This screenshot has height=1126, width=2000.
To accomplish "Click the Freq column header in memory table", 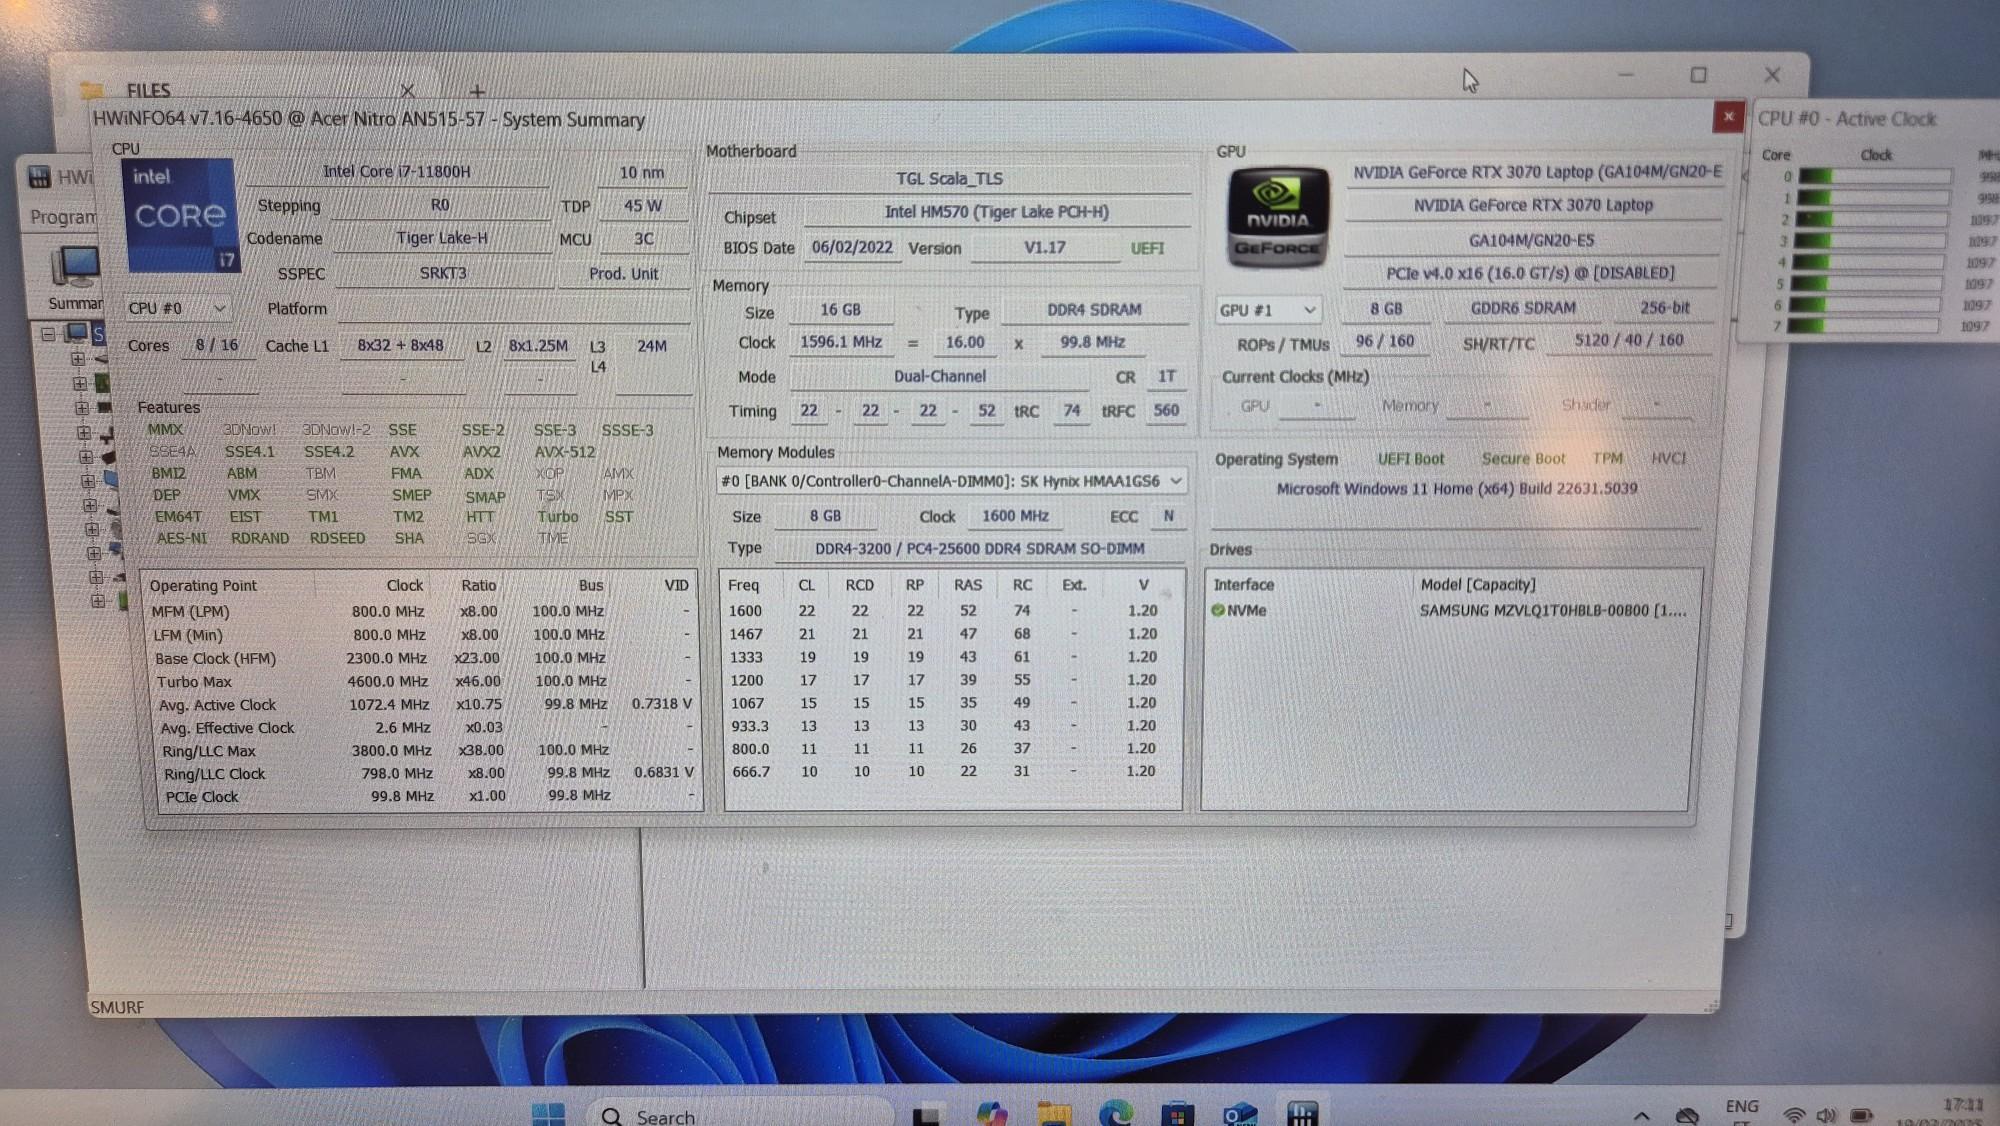I will click(x=743, y=585).
